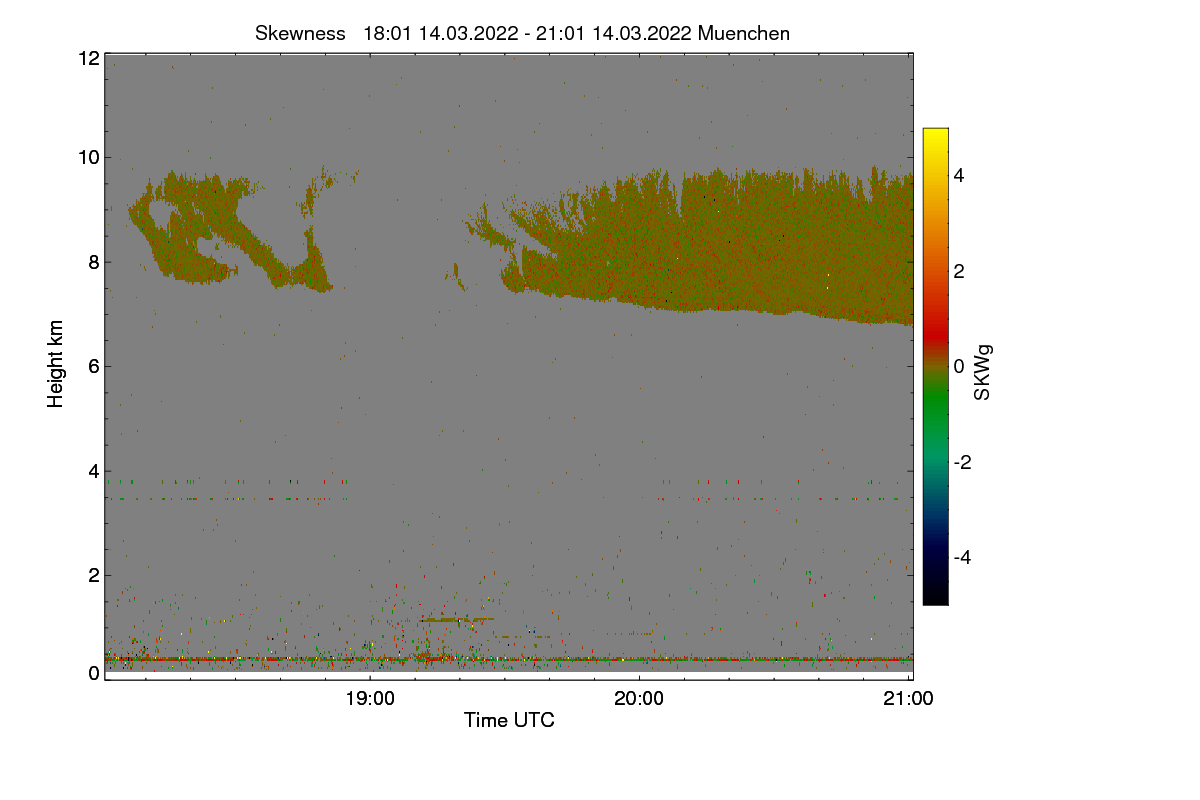Click the 'Time UTC' x-axis label

pyautogui.click(x=509, y=720)
